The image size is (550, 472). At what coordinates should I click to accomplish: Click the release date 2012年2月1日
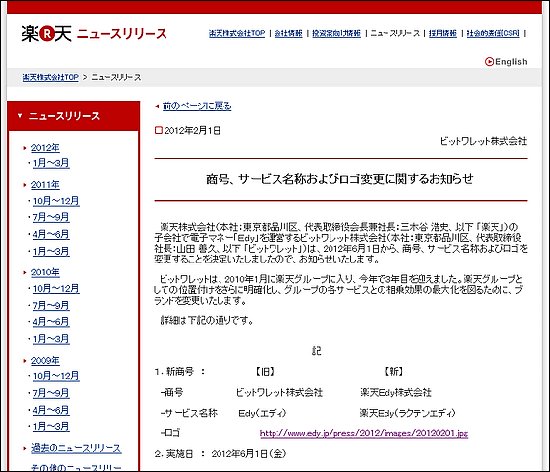pos(193,131)
